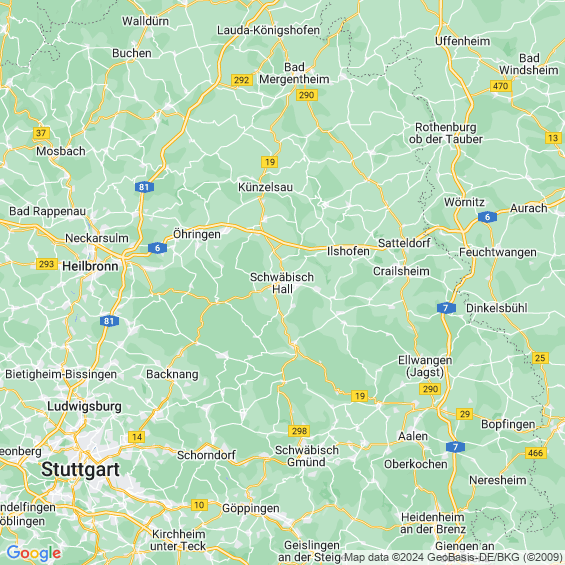Click the Ellwangen (Jagst) label
This screenshot has height=565, width=565.
[425, 366]
